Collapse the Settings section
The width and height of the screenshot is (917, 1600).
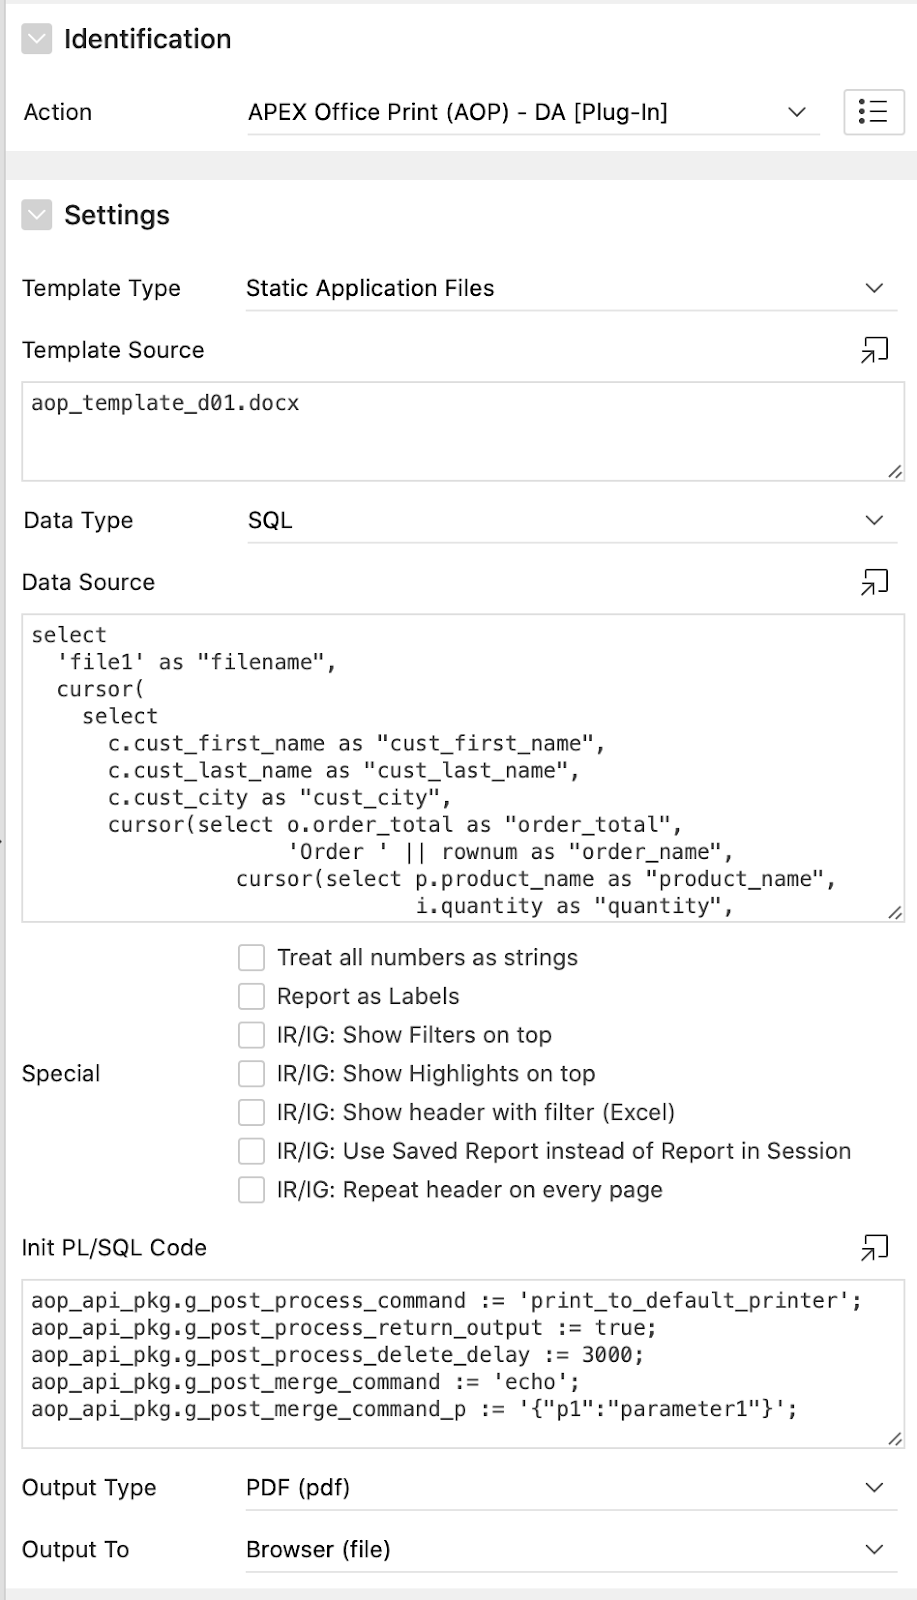tap(37, 215)
